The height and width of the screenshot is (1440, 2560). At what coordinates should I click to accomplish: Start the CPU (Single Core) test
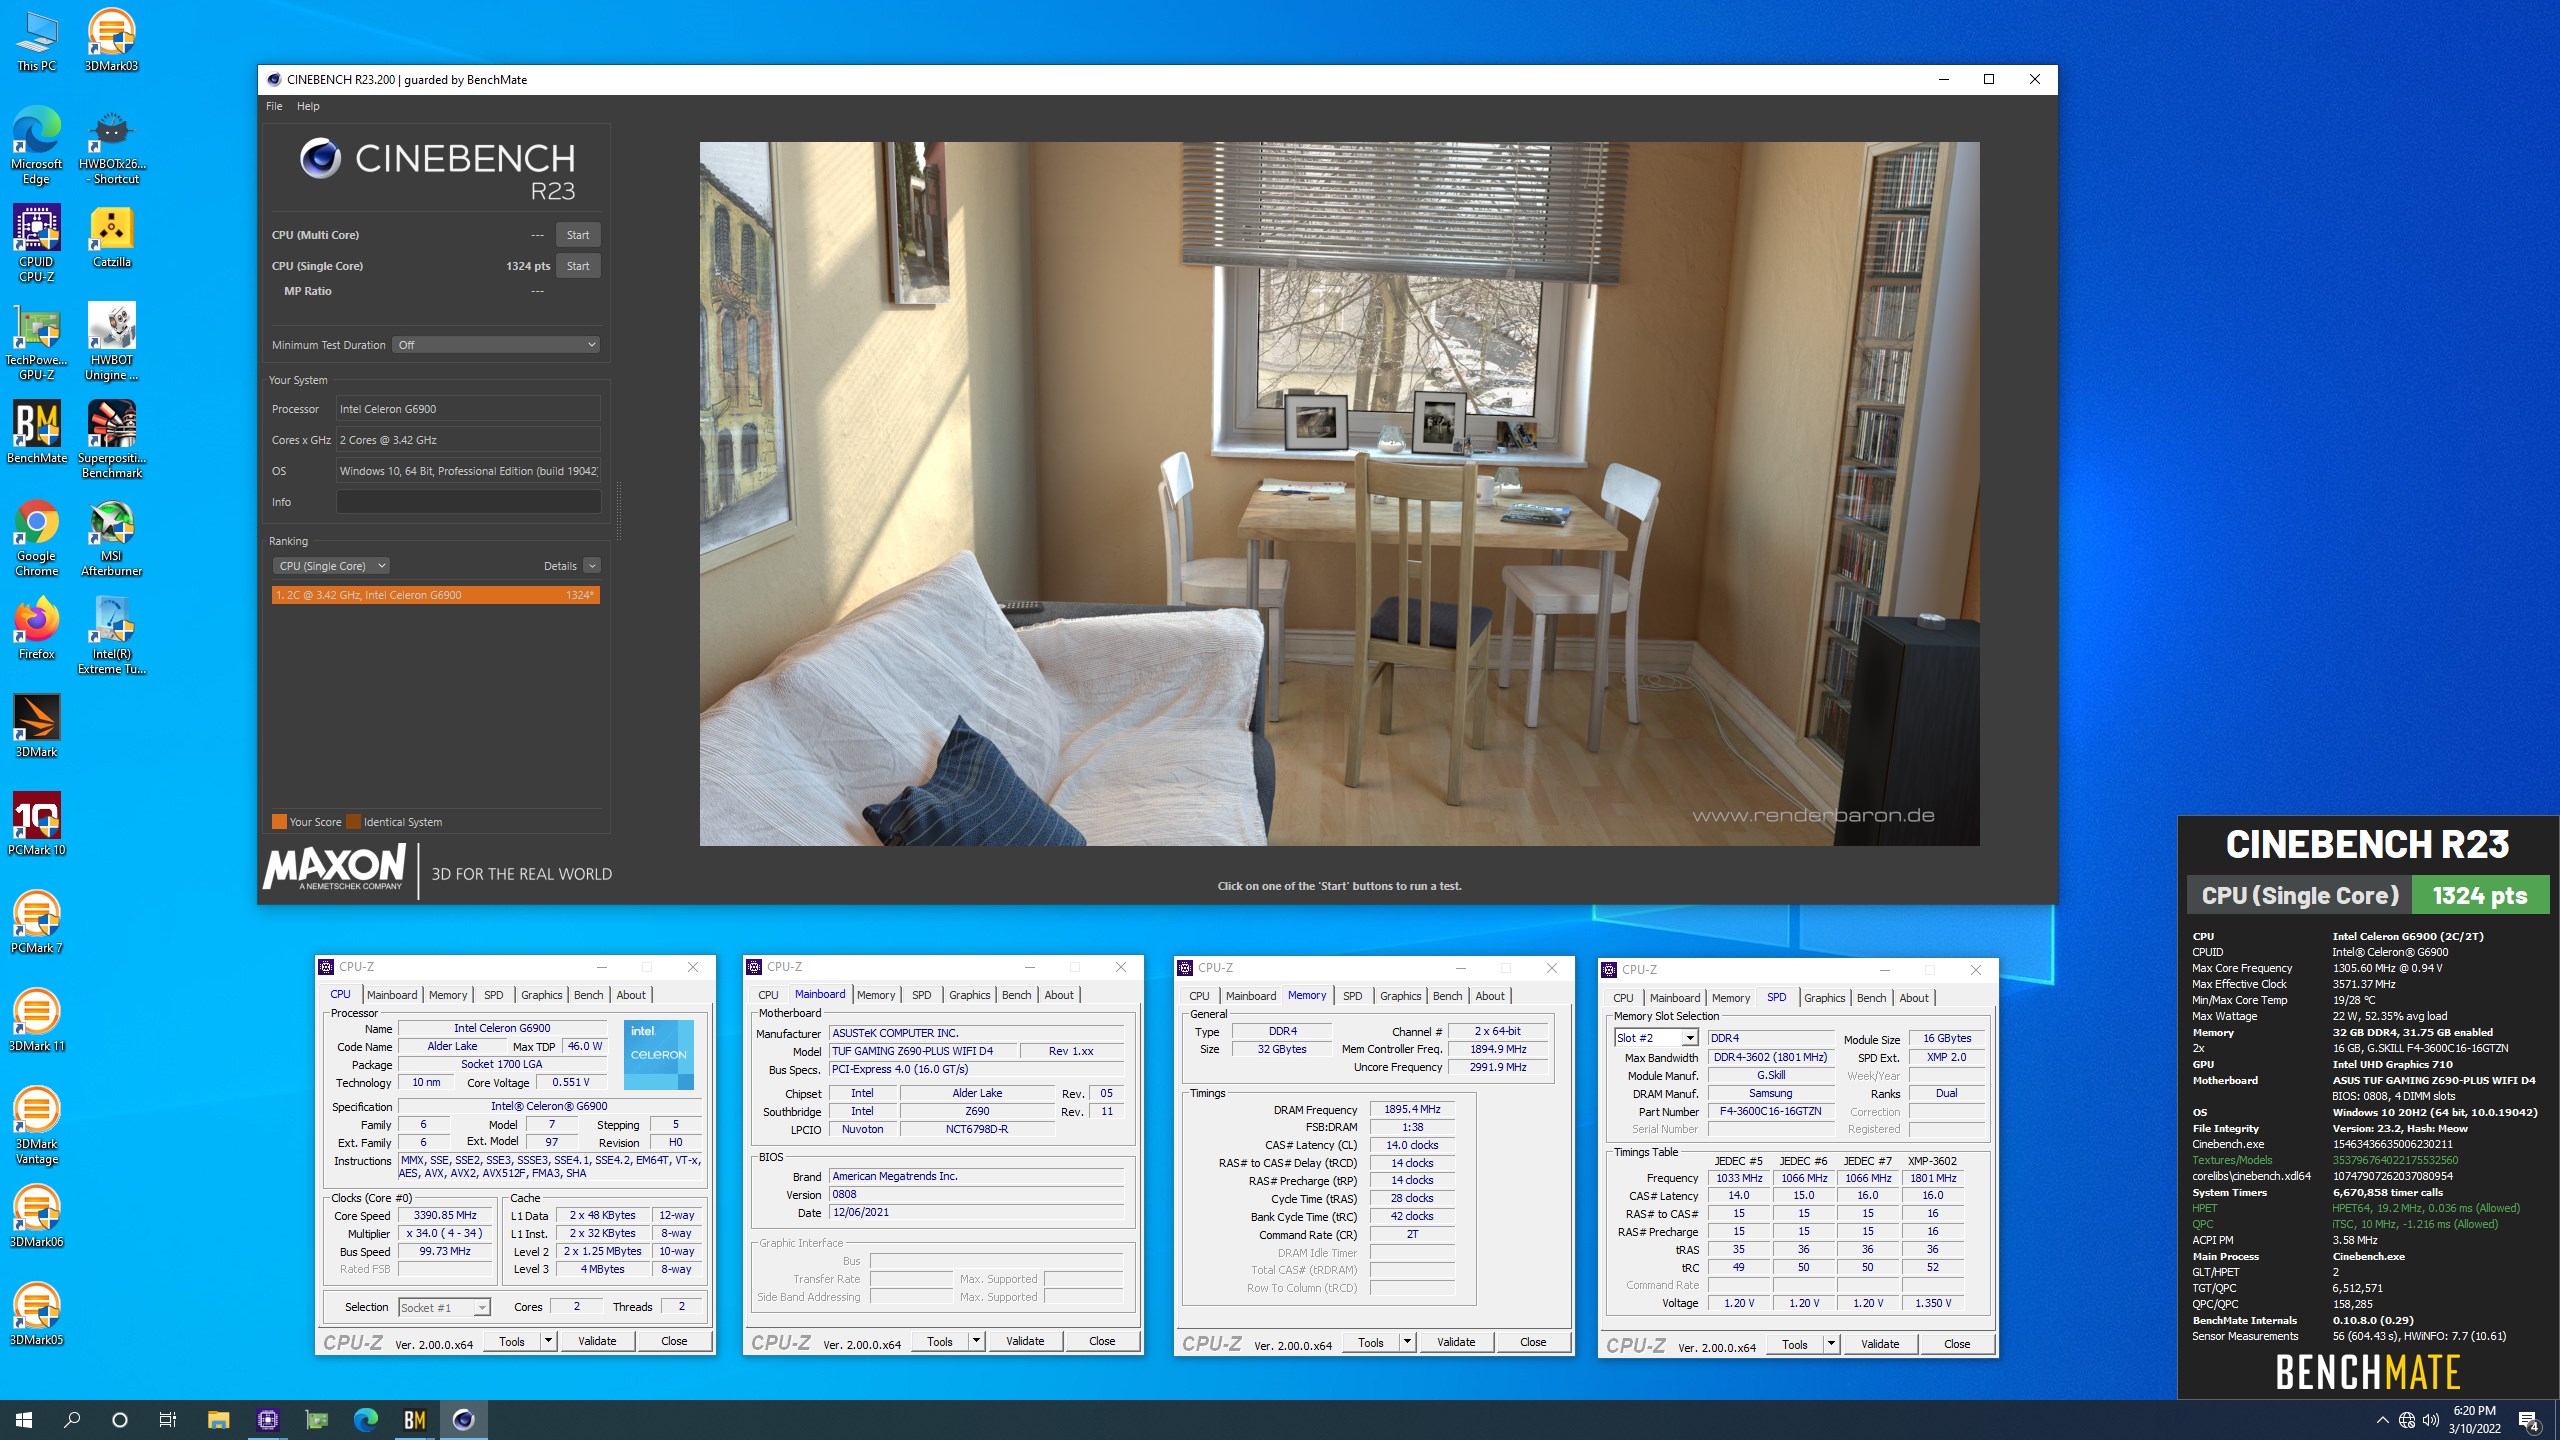[x=578, y=266]
